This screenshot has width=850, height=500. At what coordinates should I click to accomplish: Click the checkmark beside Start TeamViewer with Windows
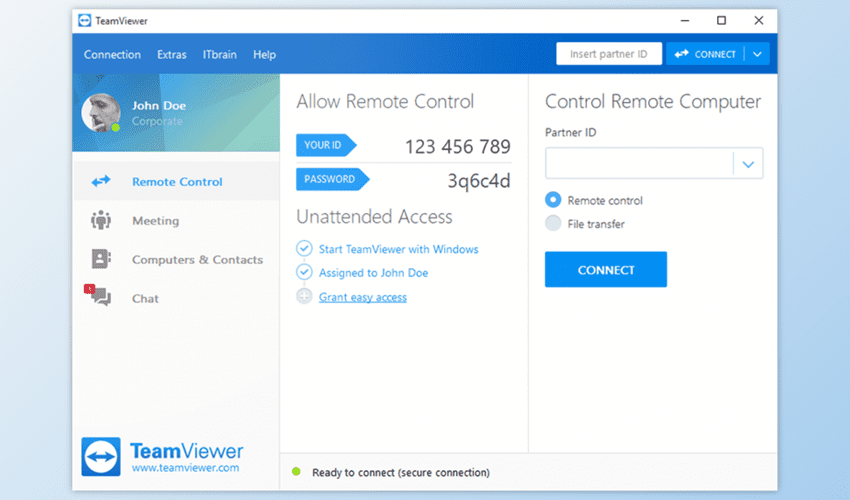(x=304, y=248)
